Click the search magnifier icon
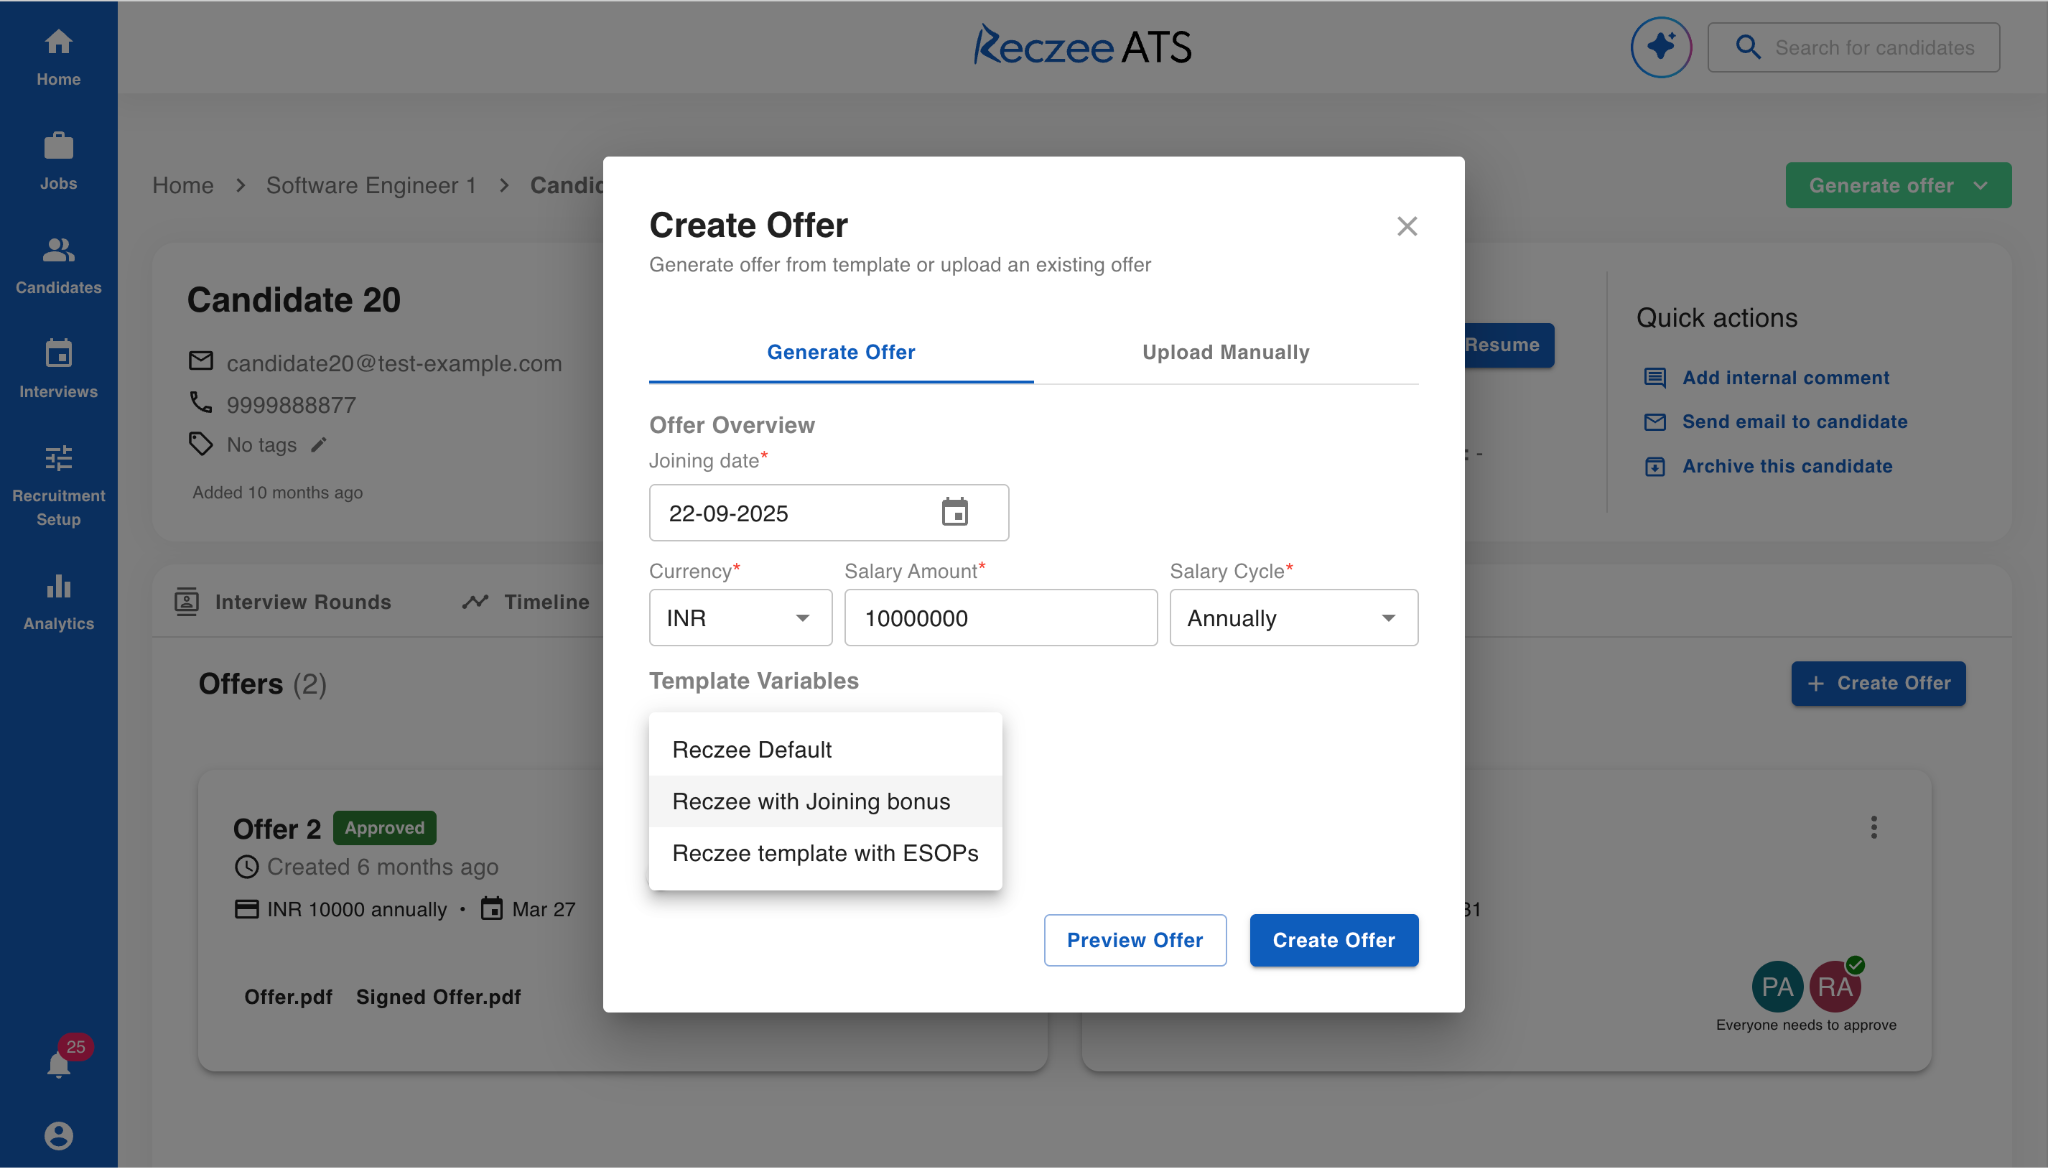The height and width of the screenshot is (1168, 2048). (1748, 47)
